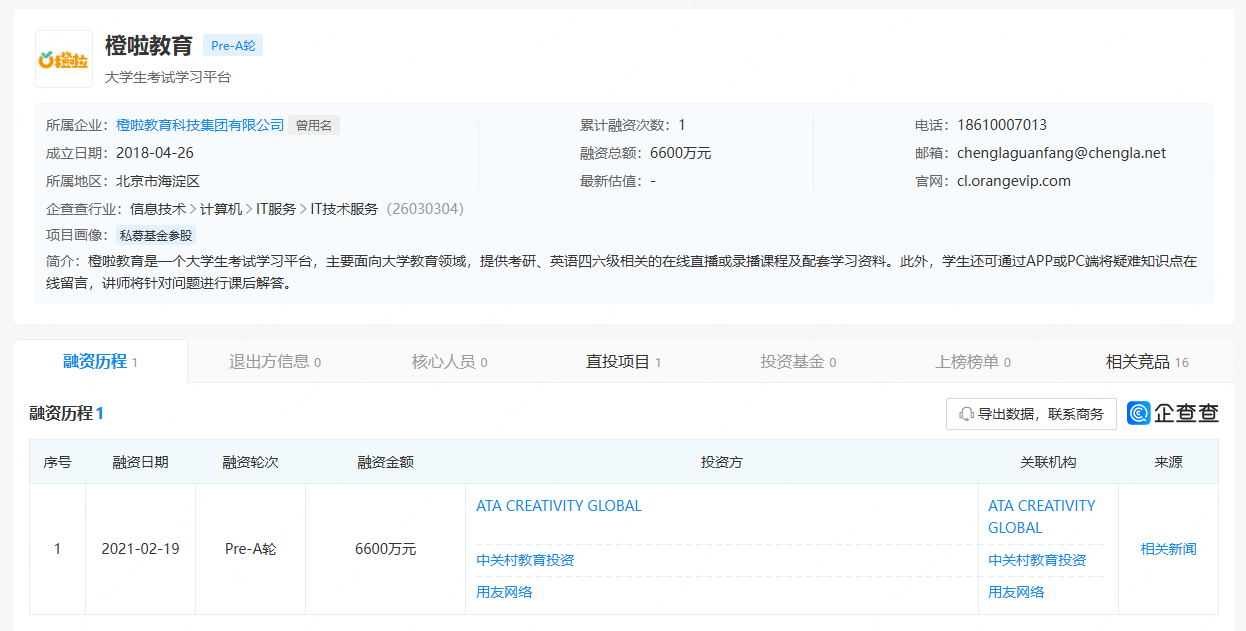Click the 企查查 logo icon
This screenshot has width=1246, height=631.
(1139, 413)
